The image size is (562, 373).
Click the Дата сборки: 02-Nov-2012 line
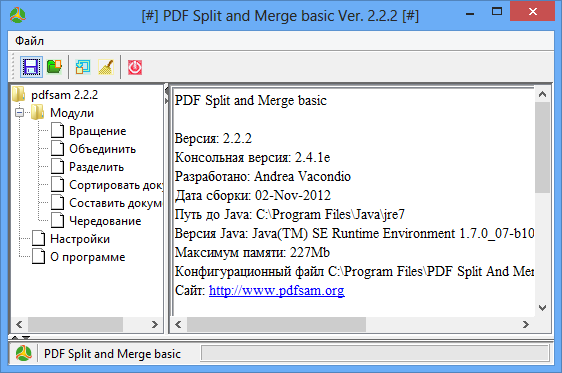point(253,195)
